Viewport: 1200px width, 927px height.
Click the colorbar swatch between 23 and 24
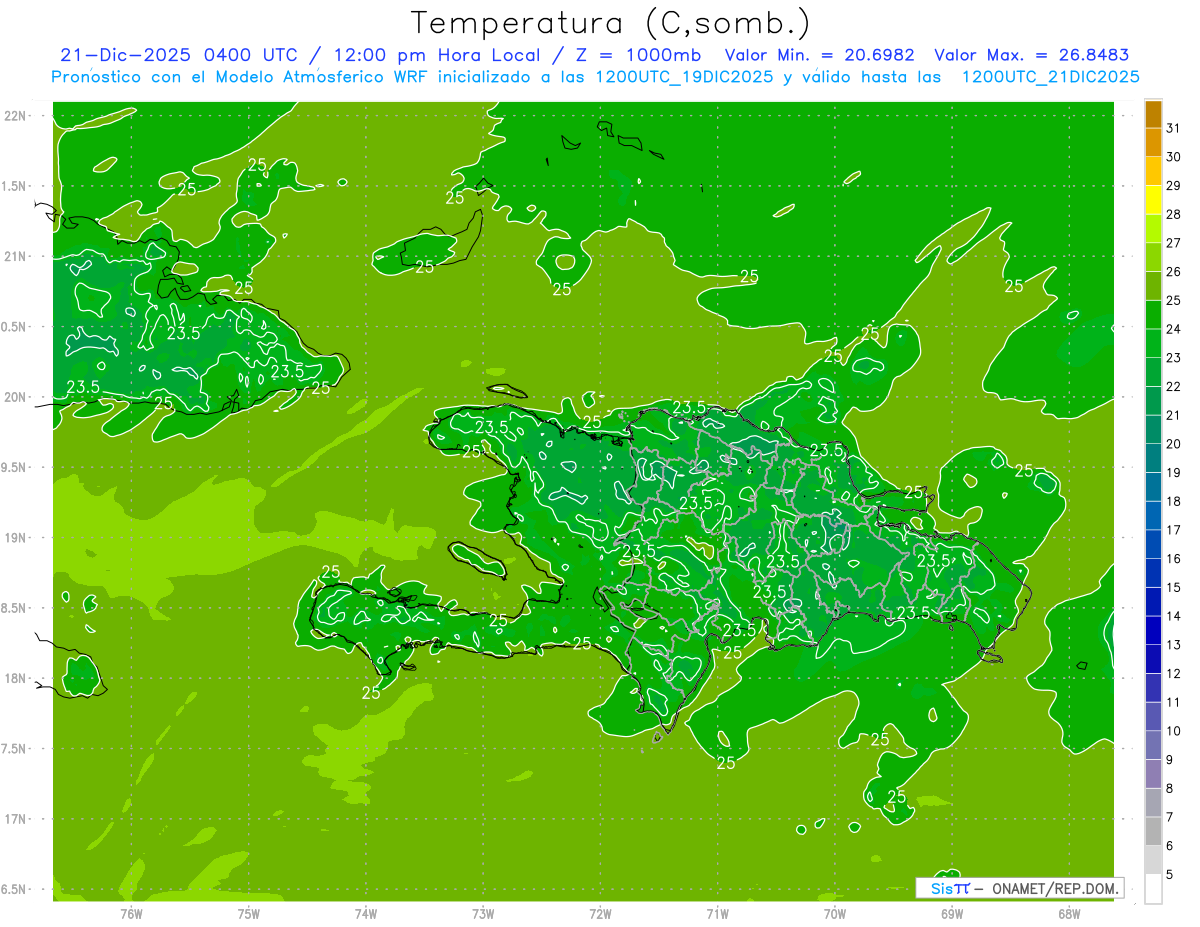tap(1153, 343)
